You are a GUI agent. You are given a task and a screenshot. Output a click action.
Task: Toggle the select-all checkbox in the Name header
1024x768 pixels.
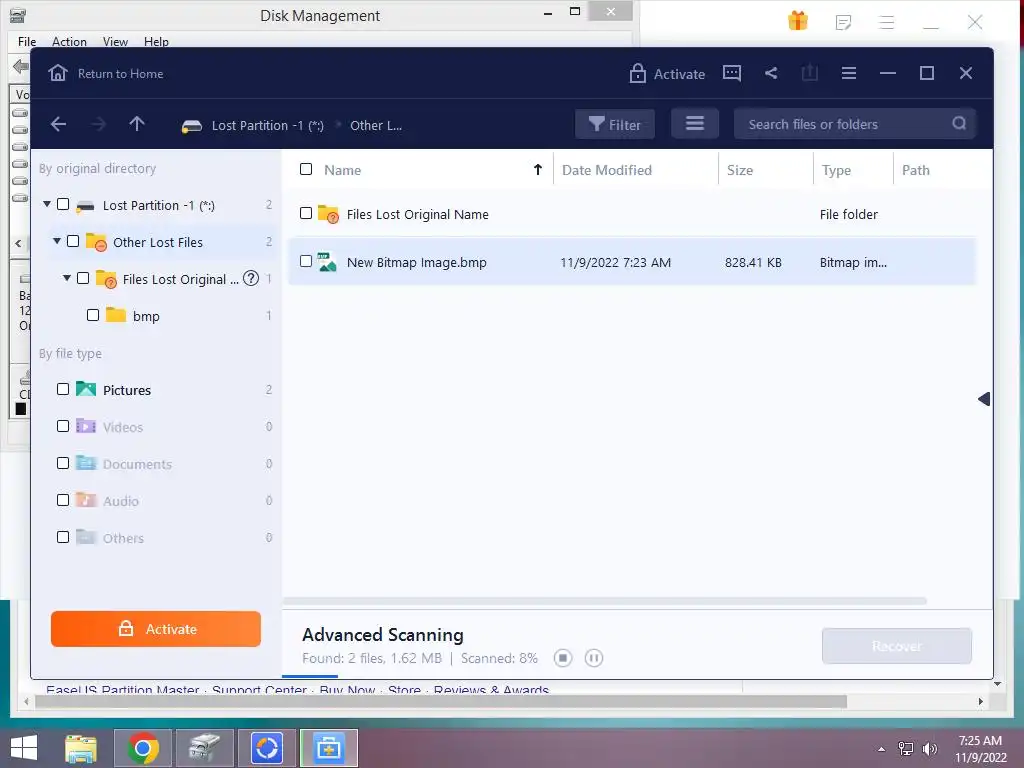(x=306, y=170)
